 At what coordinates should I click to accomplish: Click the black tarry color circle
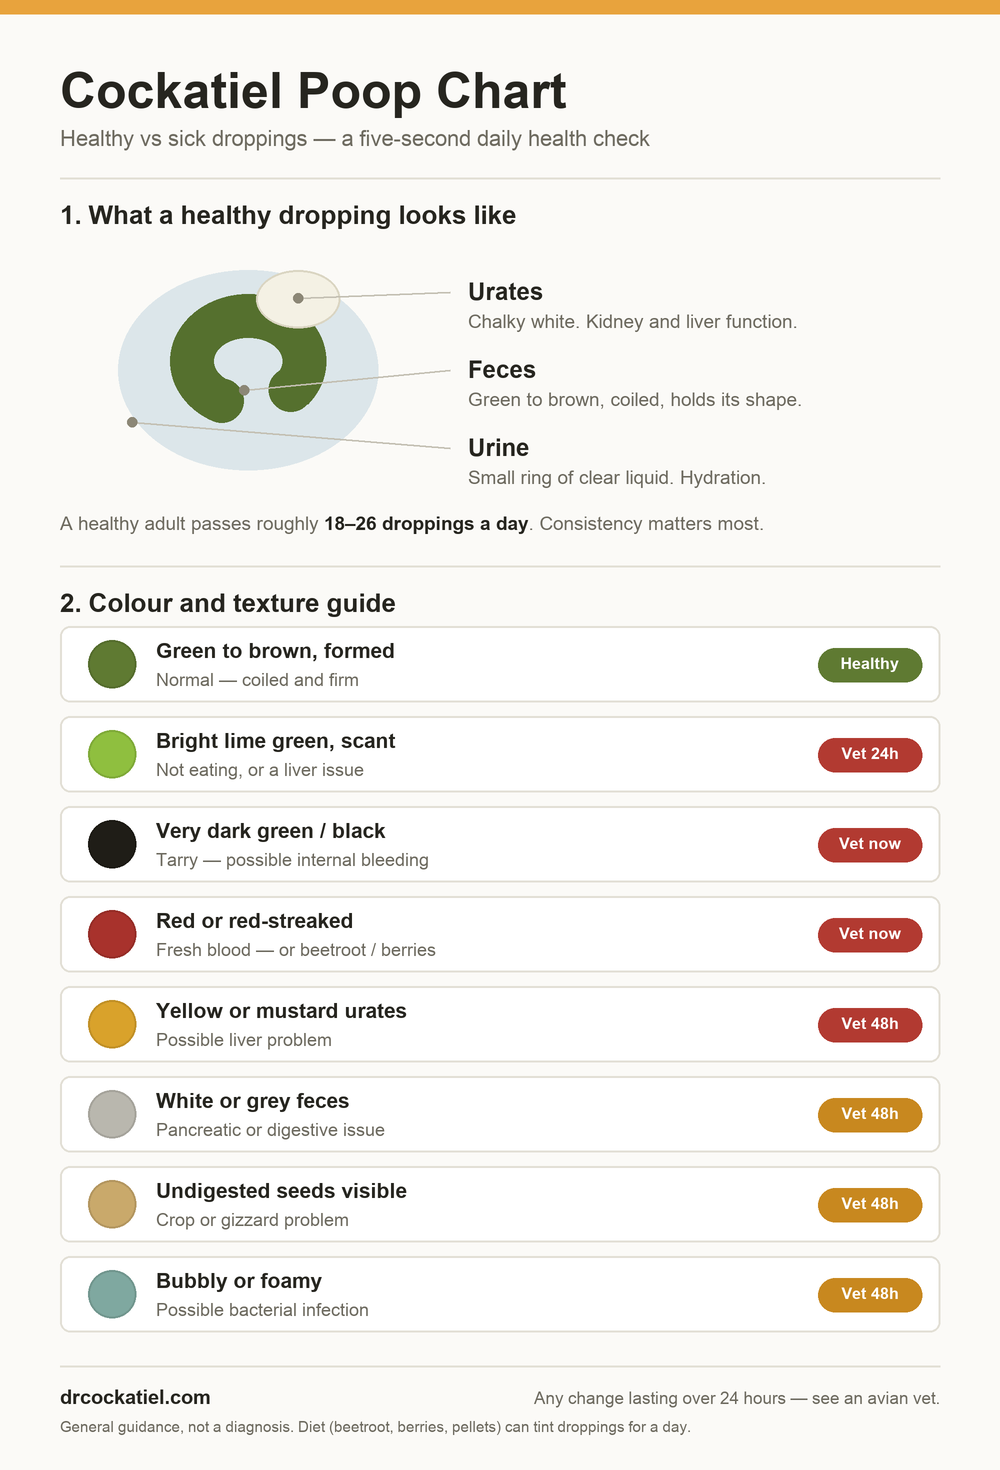click(112, 845)
